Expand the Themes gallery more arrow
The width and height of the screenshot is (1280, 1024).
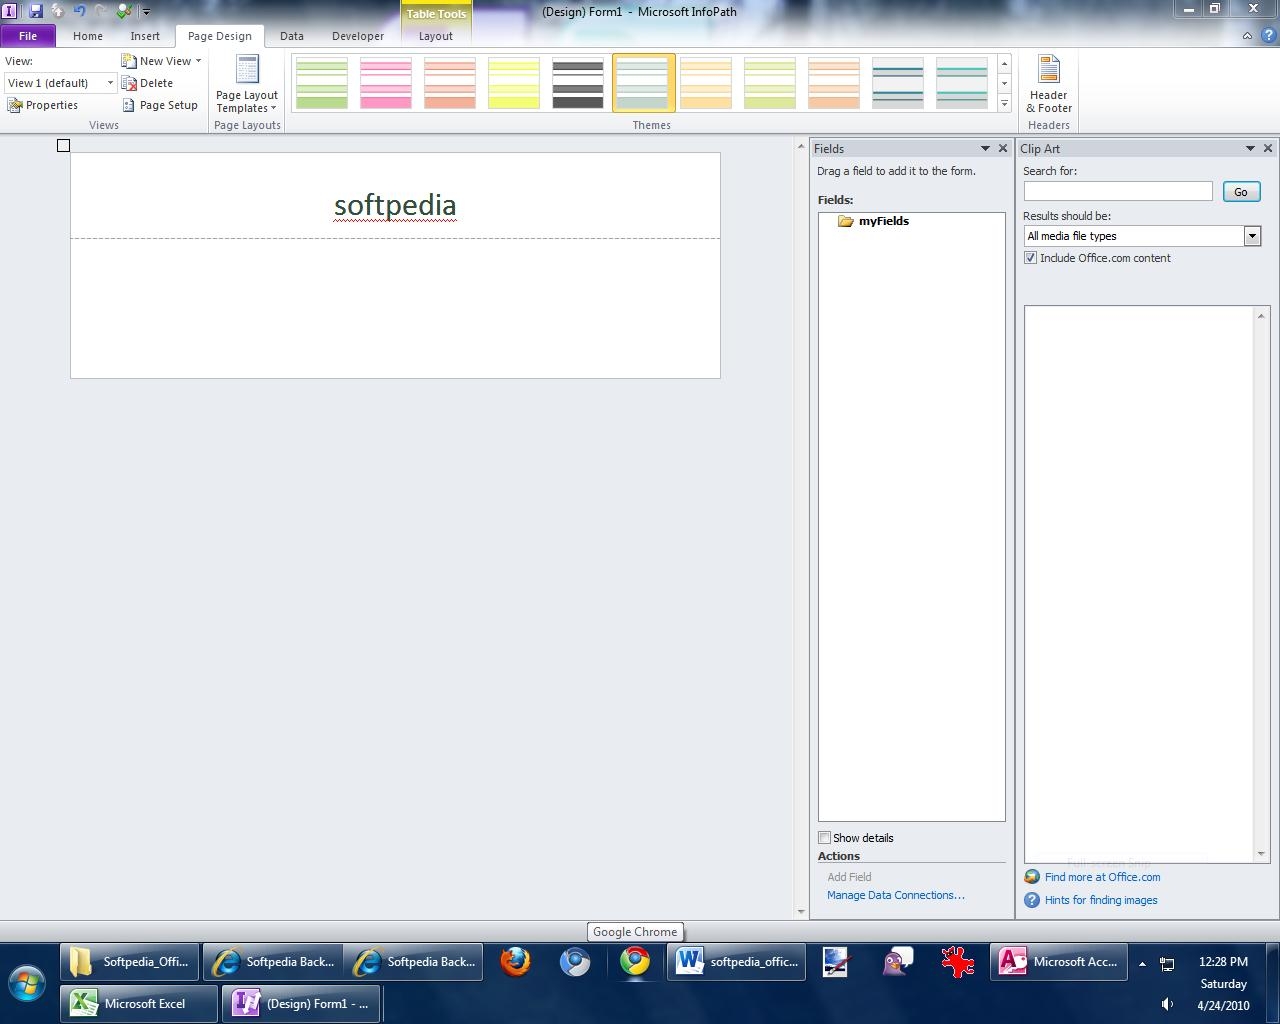pyautogui.click(x=1004, y=104)
